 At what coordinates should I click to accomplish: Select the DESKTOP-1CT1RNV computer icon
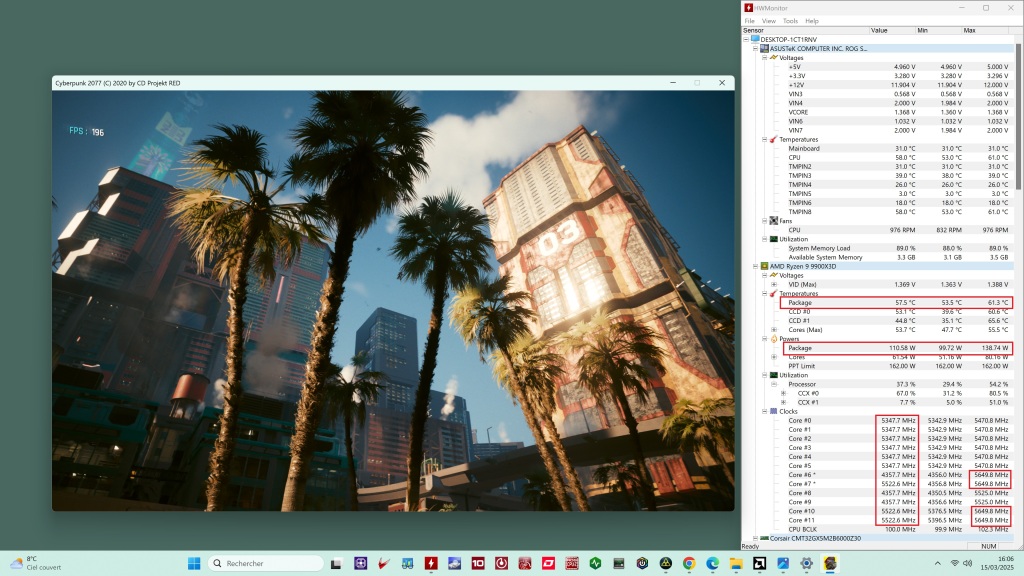755,39
